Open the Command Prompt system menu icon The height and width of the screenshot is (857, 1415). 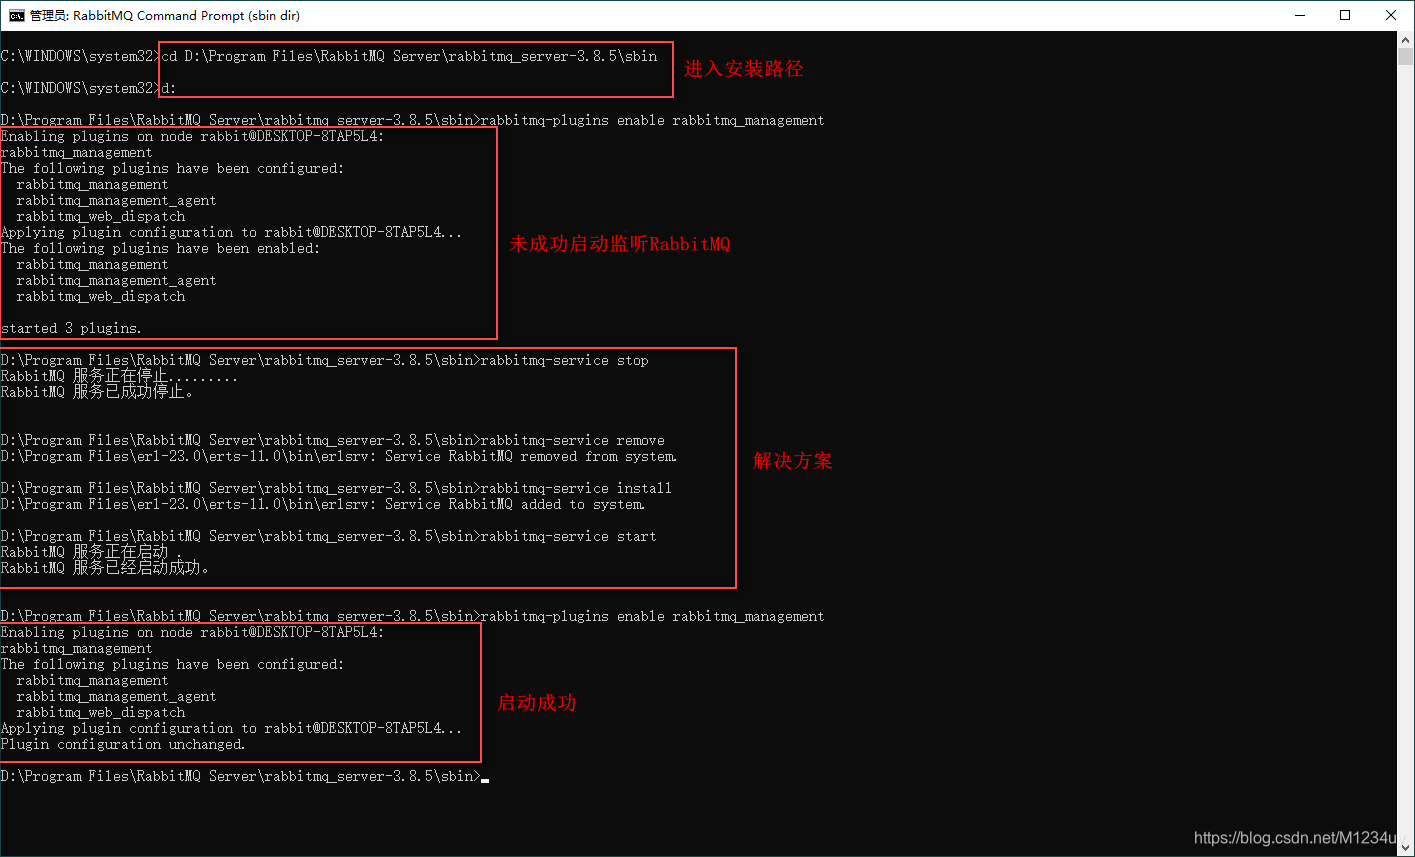pyautogui.click(x=16, y=15)
